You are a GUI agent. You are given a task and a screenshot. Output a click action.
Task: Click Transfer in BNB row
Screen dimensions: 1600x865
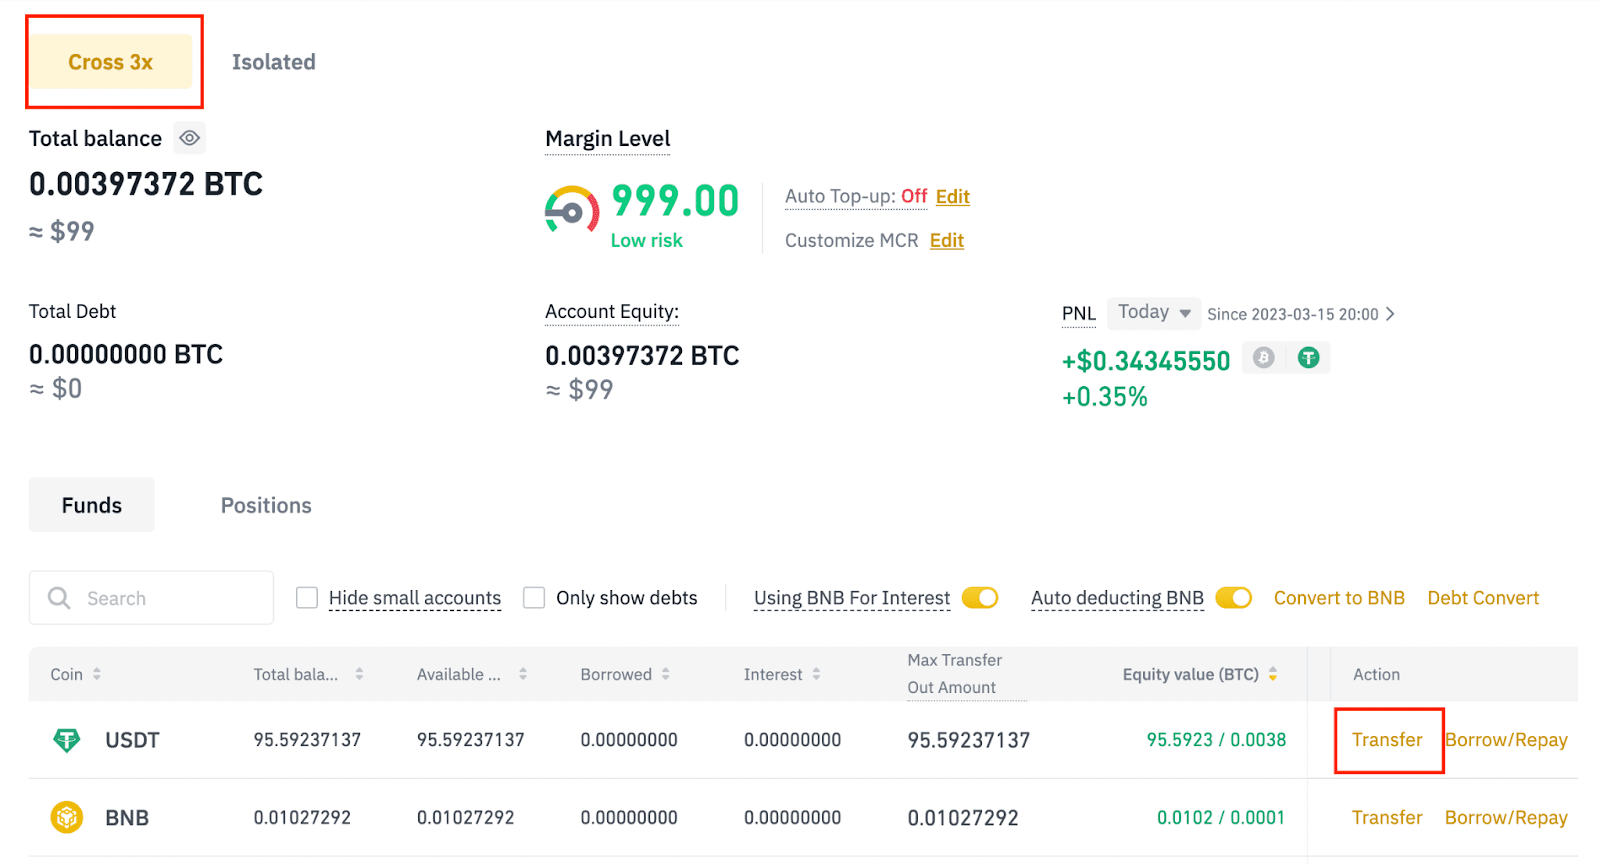[1387, 818]
